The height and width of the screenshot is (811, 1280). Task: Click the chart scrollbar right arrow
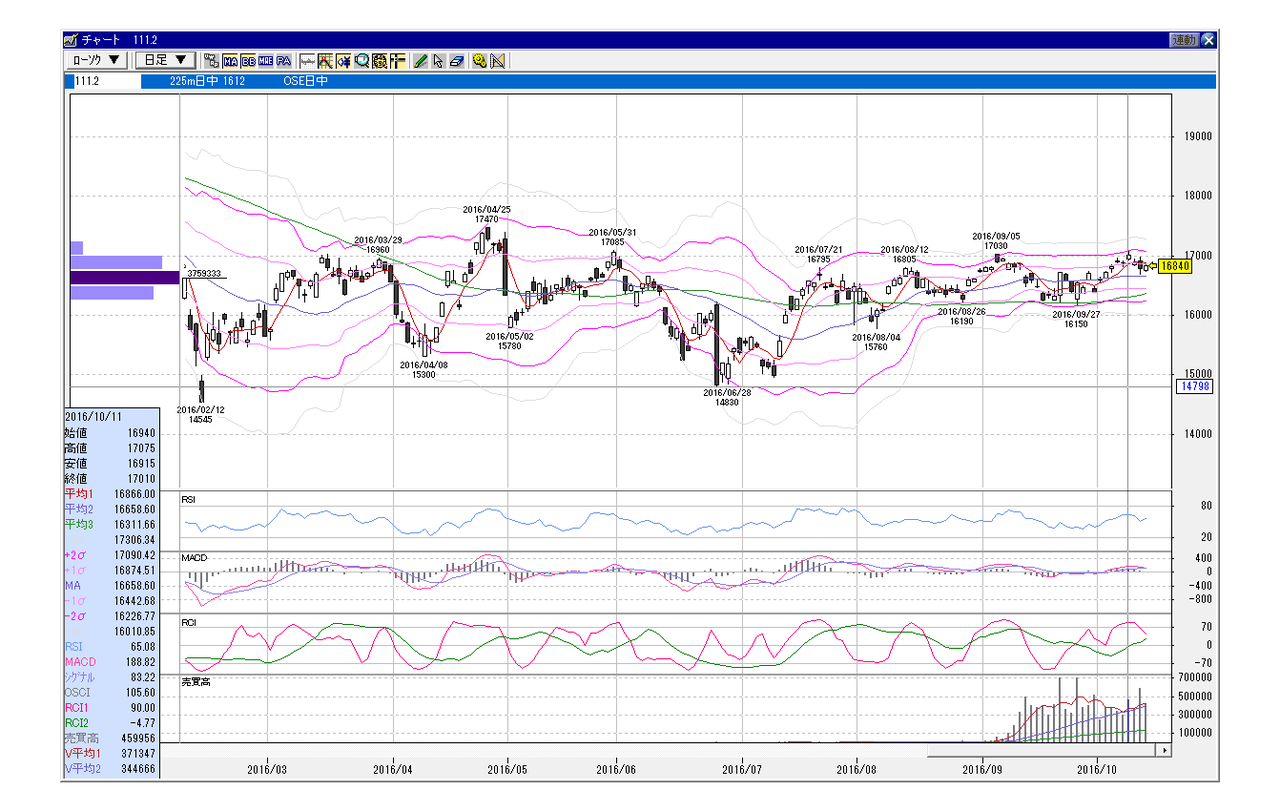coord(1163,748)
